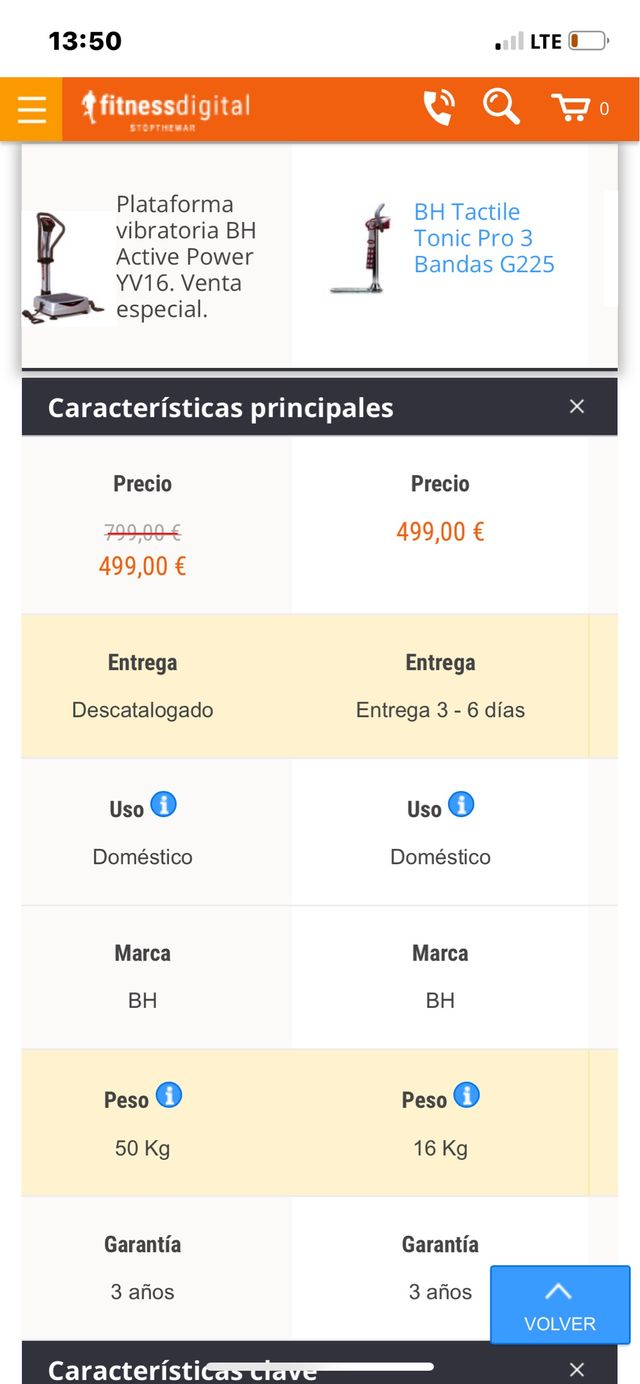Image resolution: width=640 pixels, height=1384 pixels.
Task: Close the Características clave panel
Action: pos(576,1368)
